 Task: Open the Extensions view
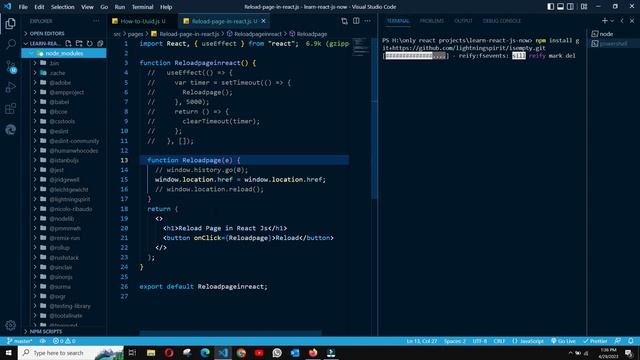coord(11,109)
